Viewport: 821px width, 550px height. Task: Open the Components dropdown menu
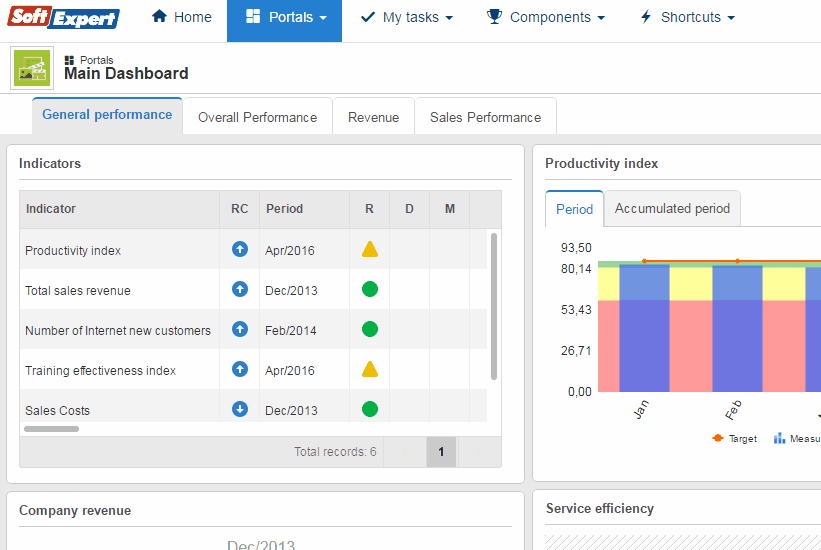click(x=545, y=18)
